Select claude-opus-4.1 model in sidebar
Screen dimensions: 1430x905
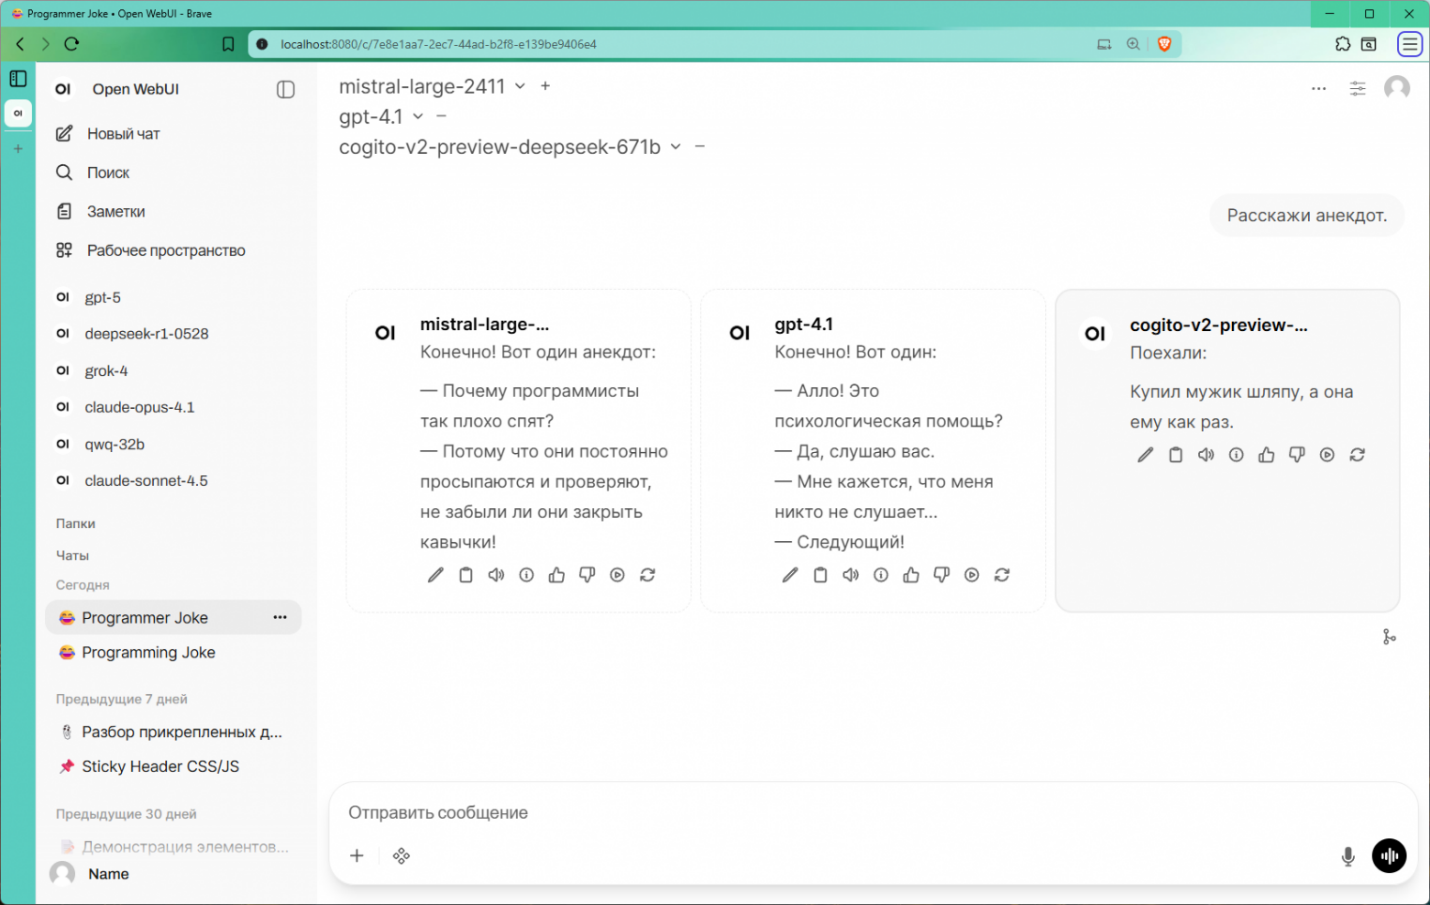[139, 408]
